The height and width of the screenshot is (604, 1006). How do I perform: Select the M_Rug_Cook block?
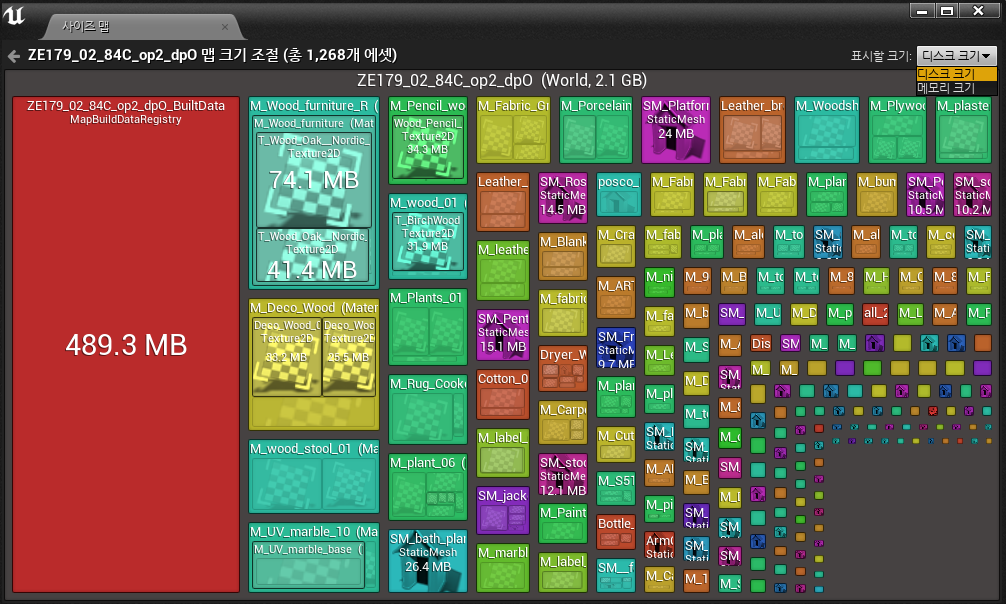[428, 410]
